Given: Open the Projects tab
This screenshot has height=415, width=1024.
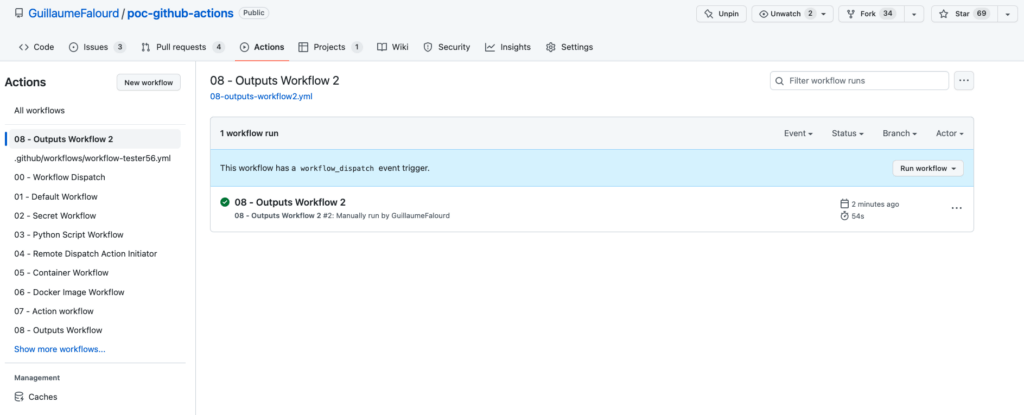Looking at the screenshot, I should coord(330,47).
